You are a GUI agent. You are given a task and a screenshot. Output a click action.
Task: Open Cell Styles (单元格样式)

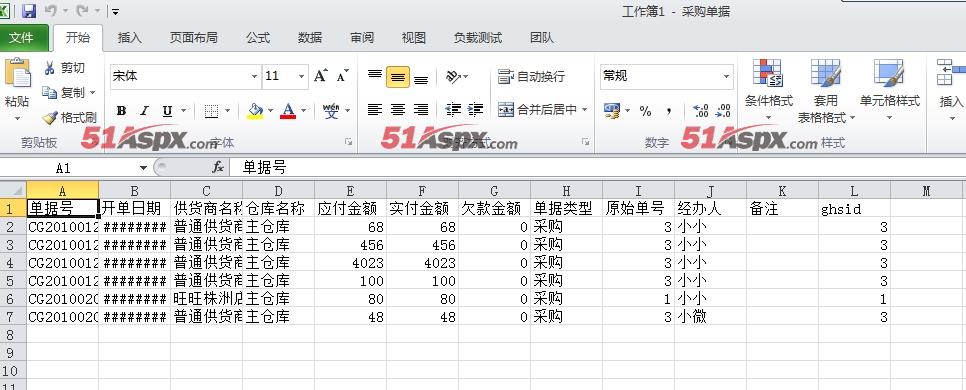point(890,90)
